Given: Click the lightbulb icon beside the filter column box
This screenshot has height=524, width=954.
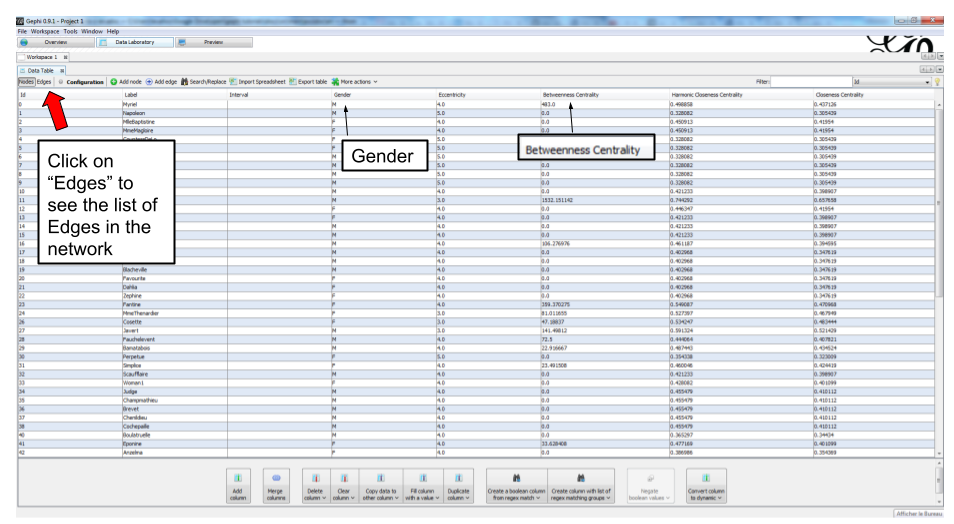Looking at the screenshot, I should point(938,82).
